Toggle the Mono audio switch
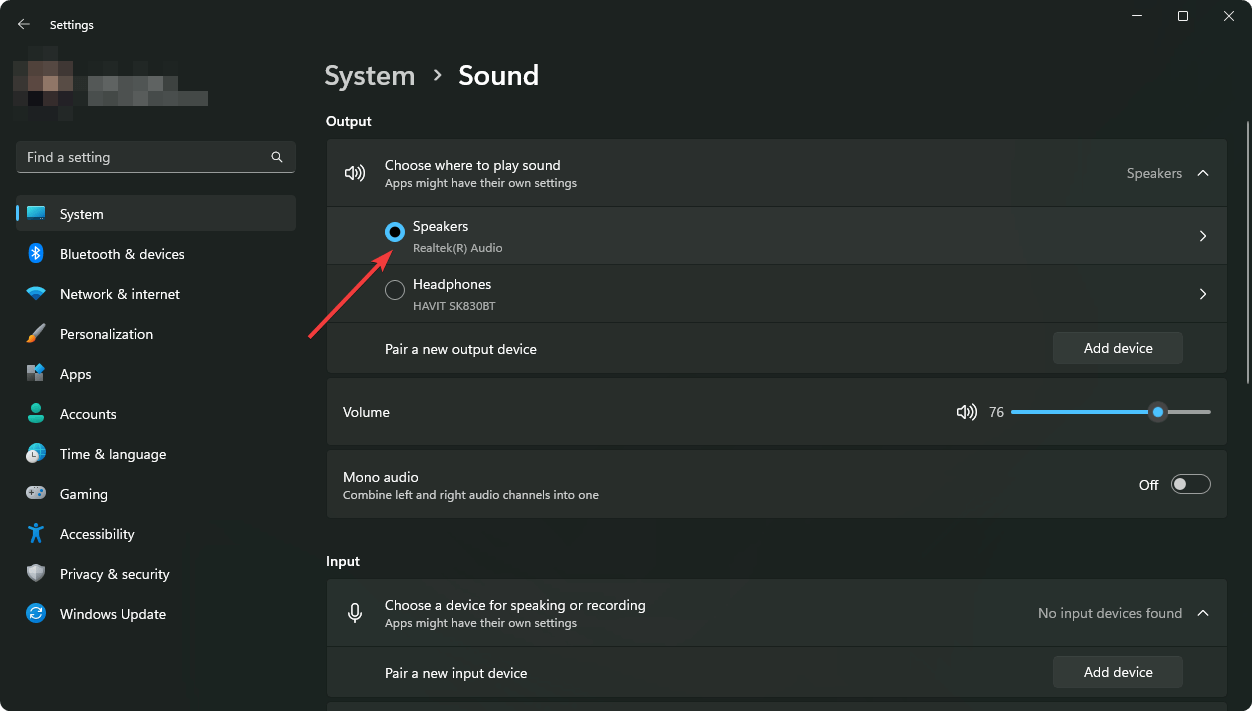 click(x=1191, y=485)
